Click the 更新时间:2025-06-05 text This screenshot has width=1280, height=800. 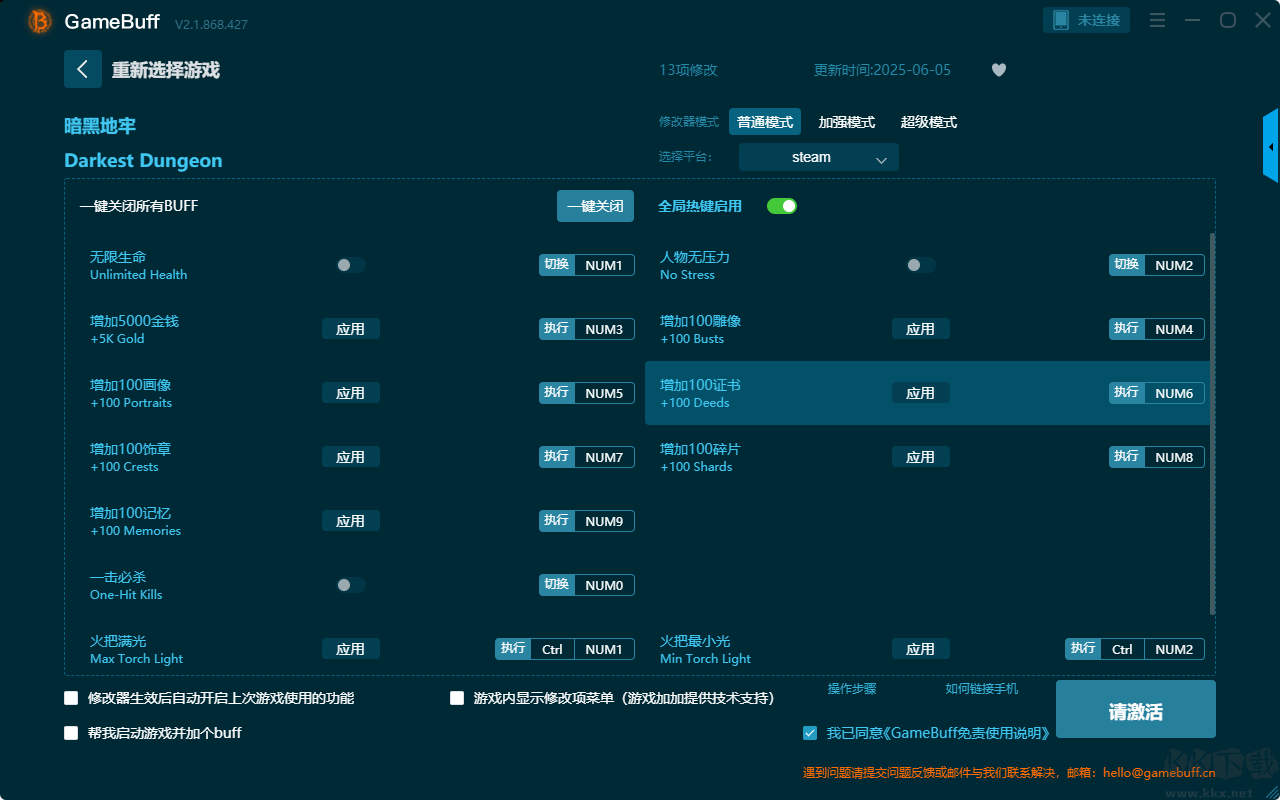tap(883, 70)
